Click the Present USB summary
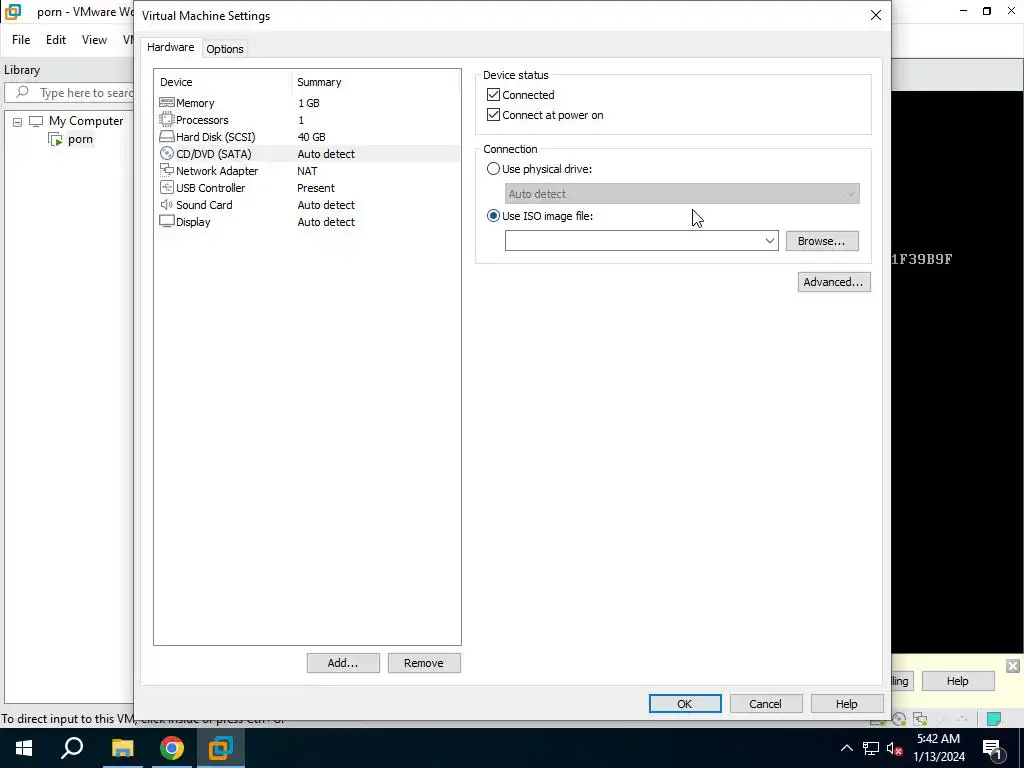This screenshot has width=1024, height=768. pos(316,187)
